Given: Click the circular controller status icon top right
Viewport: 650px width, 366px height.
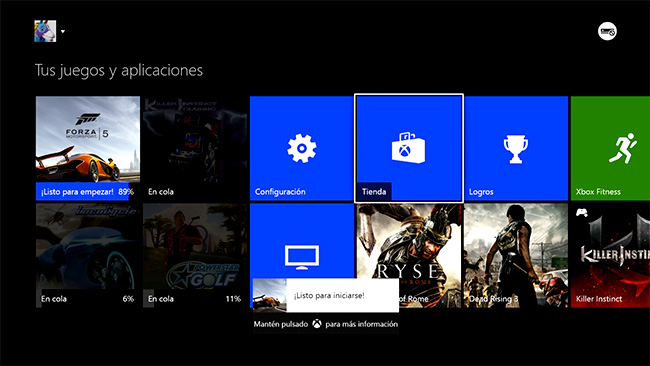Looking at the screenshot, I should pyautogui.click(x=607, y=31).
